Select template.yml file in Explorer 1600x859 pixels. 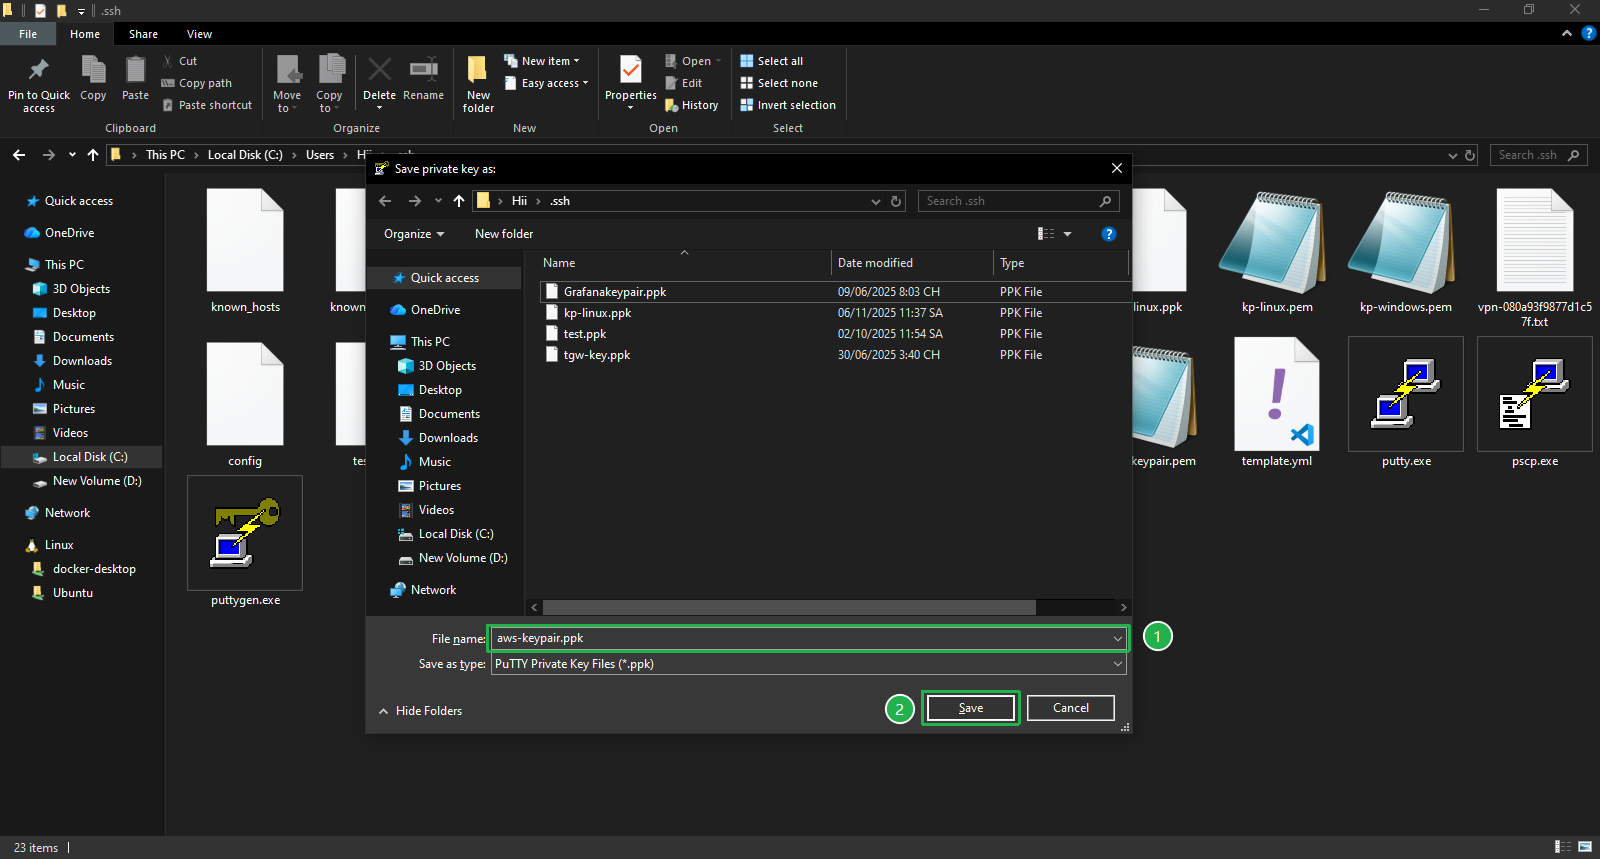click(x=1277, y=403)
